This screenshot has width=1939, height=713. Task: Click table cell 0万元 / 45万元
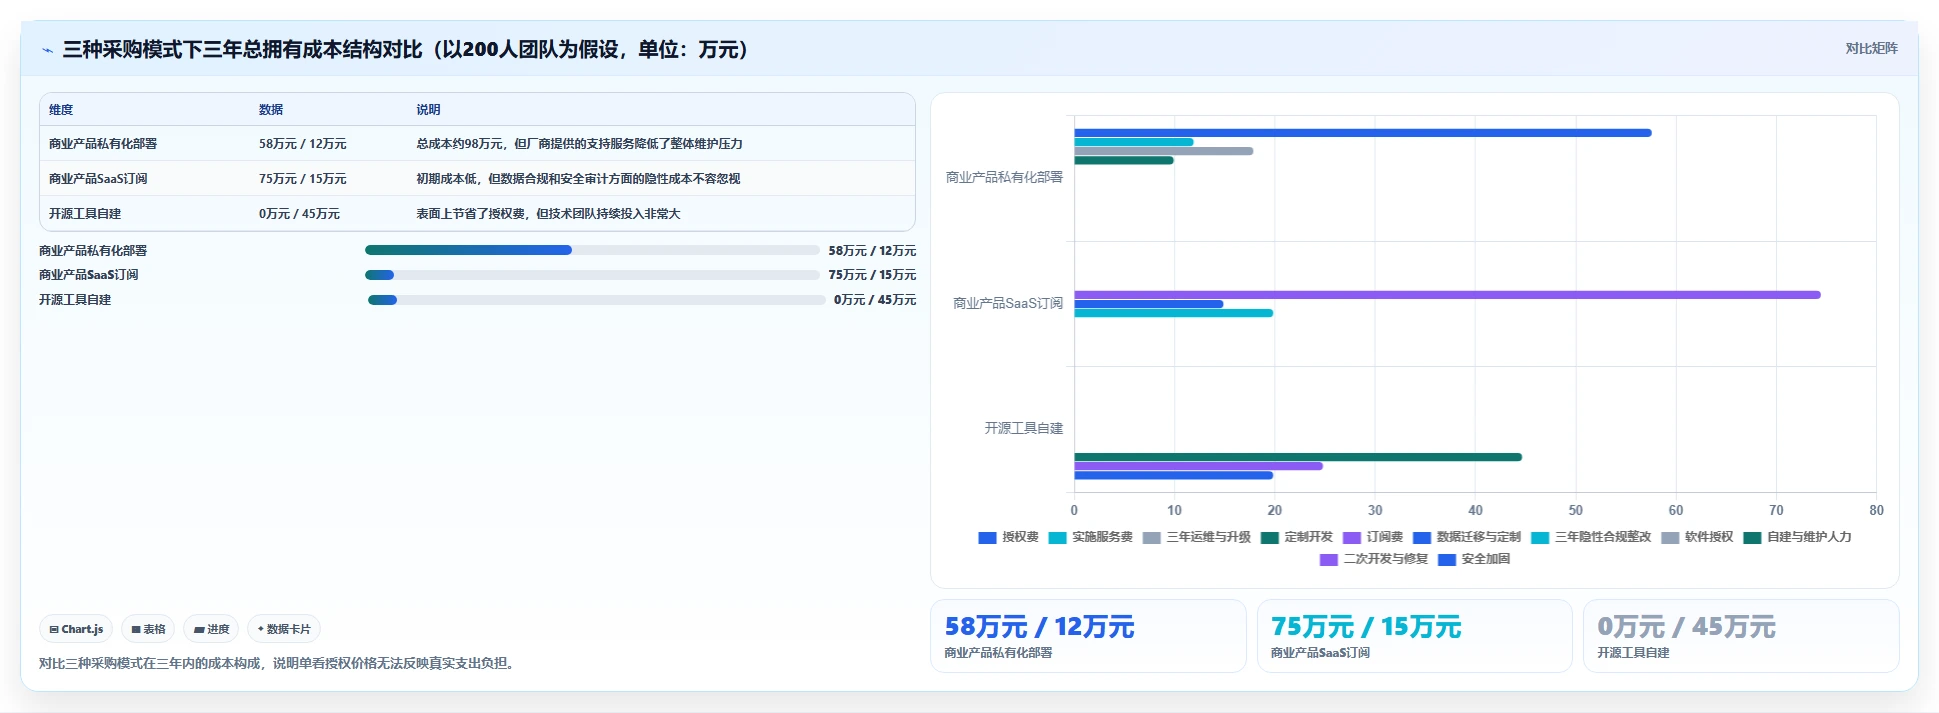tap(299, 214)
